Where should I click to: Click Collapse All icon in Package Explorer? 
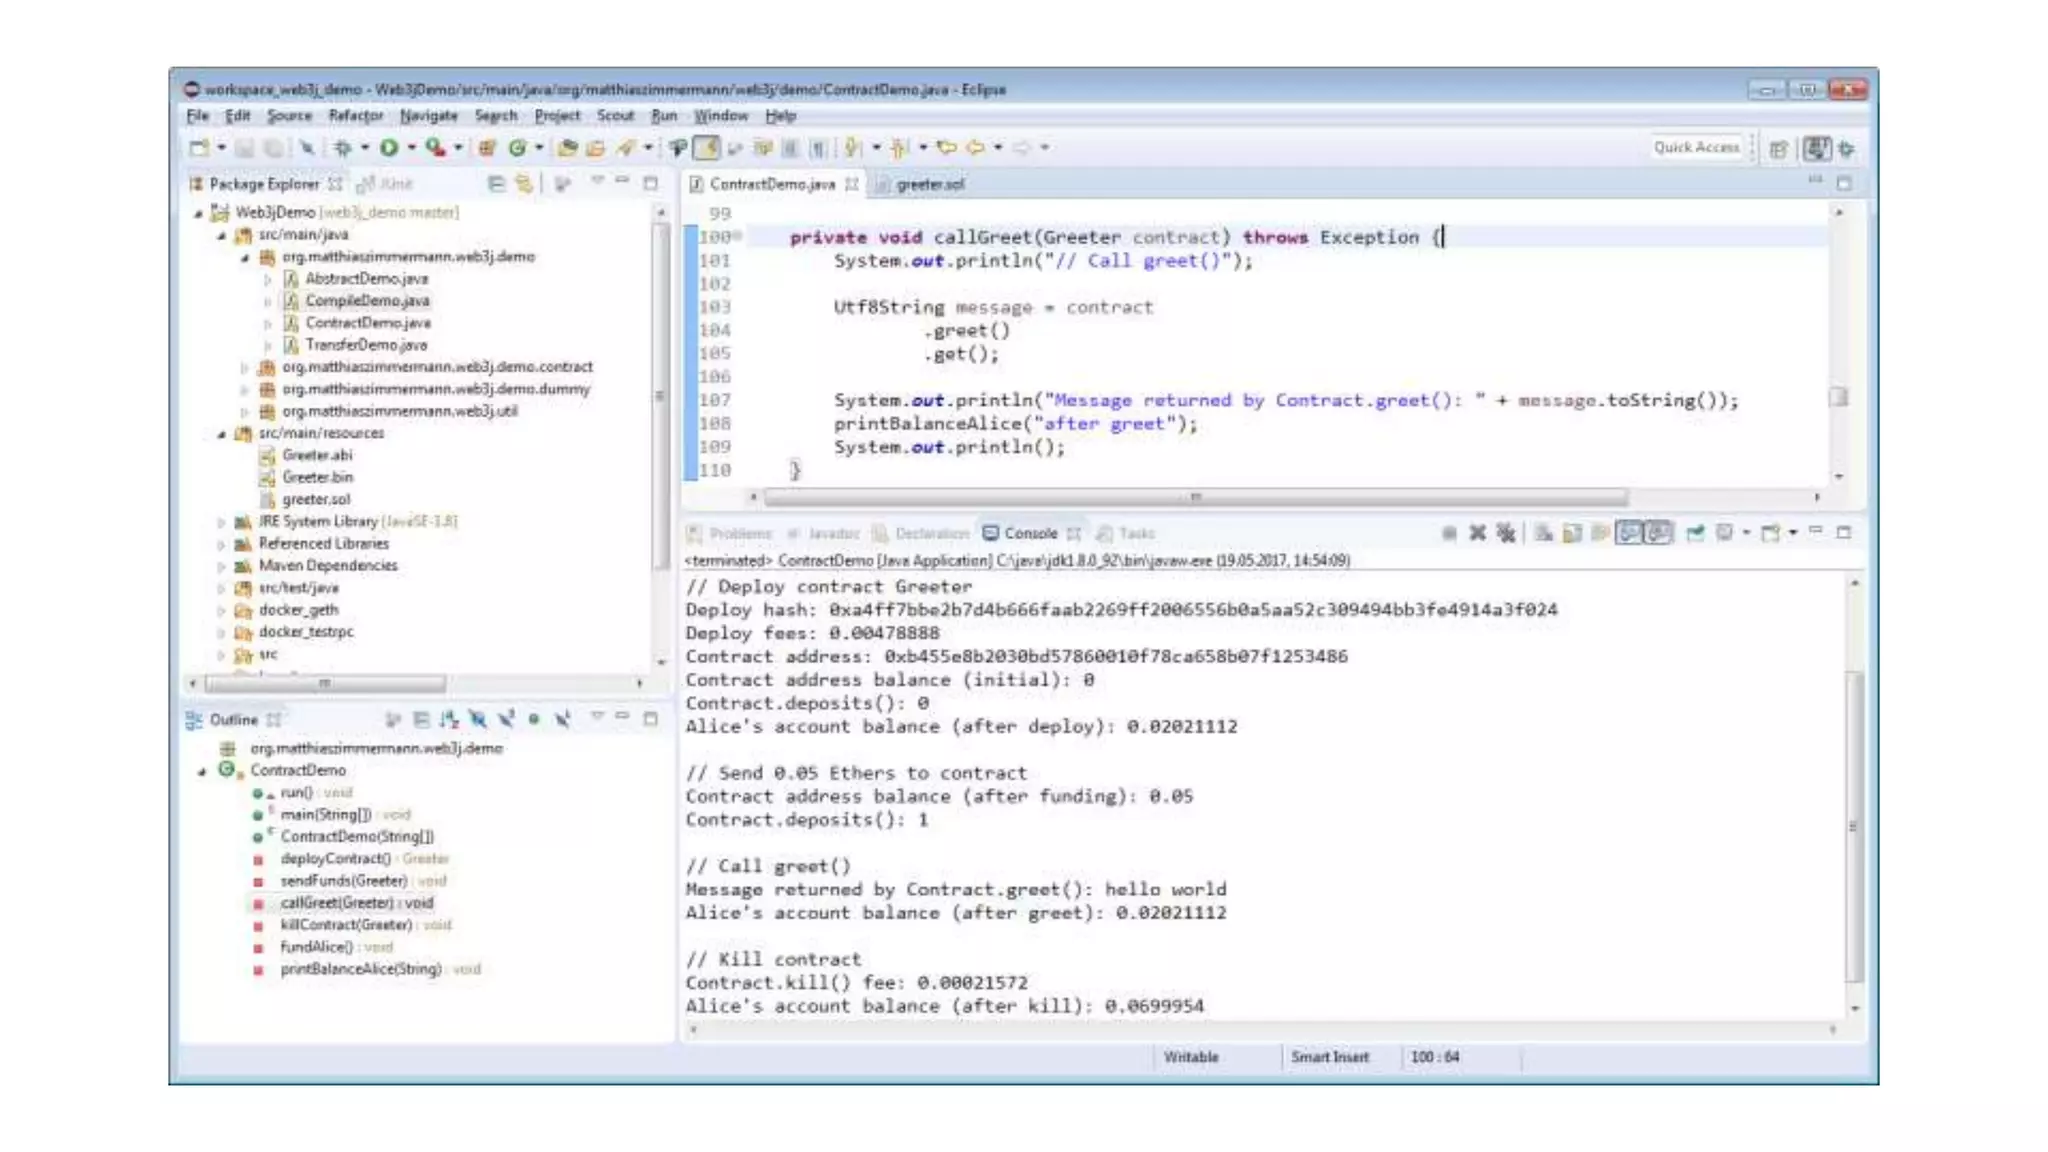point(496,184)
